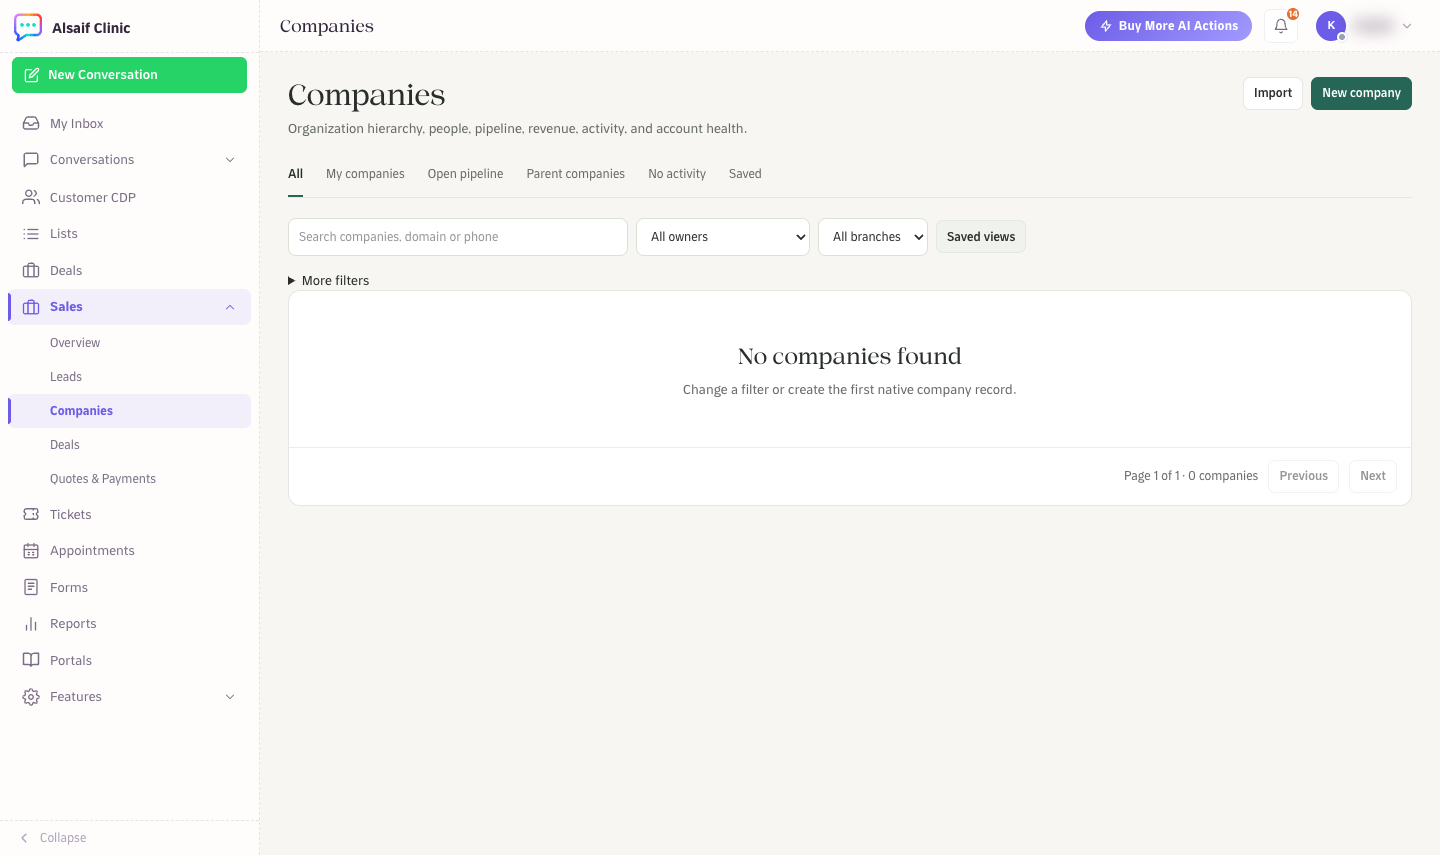Viewport: 1440px width, 855px height.
Task: Click Buy More AI Actions button
Action: tap(1168, 26)
